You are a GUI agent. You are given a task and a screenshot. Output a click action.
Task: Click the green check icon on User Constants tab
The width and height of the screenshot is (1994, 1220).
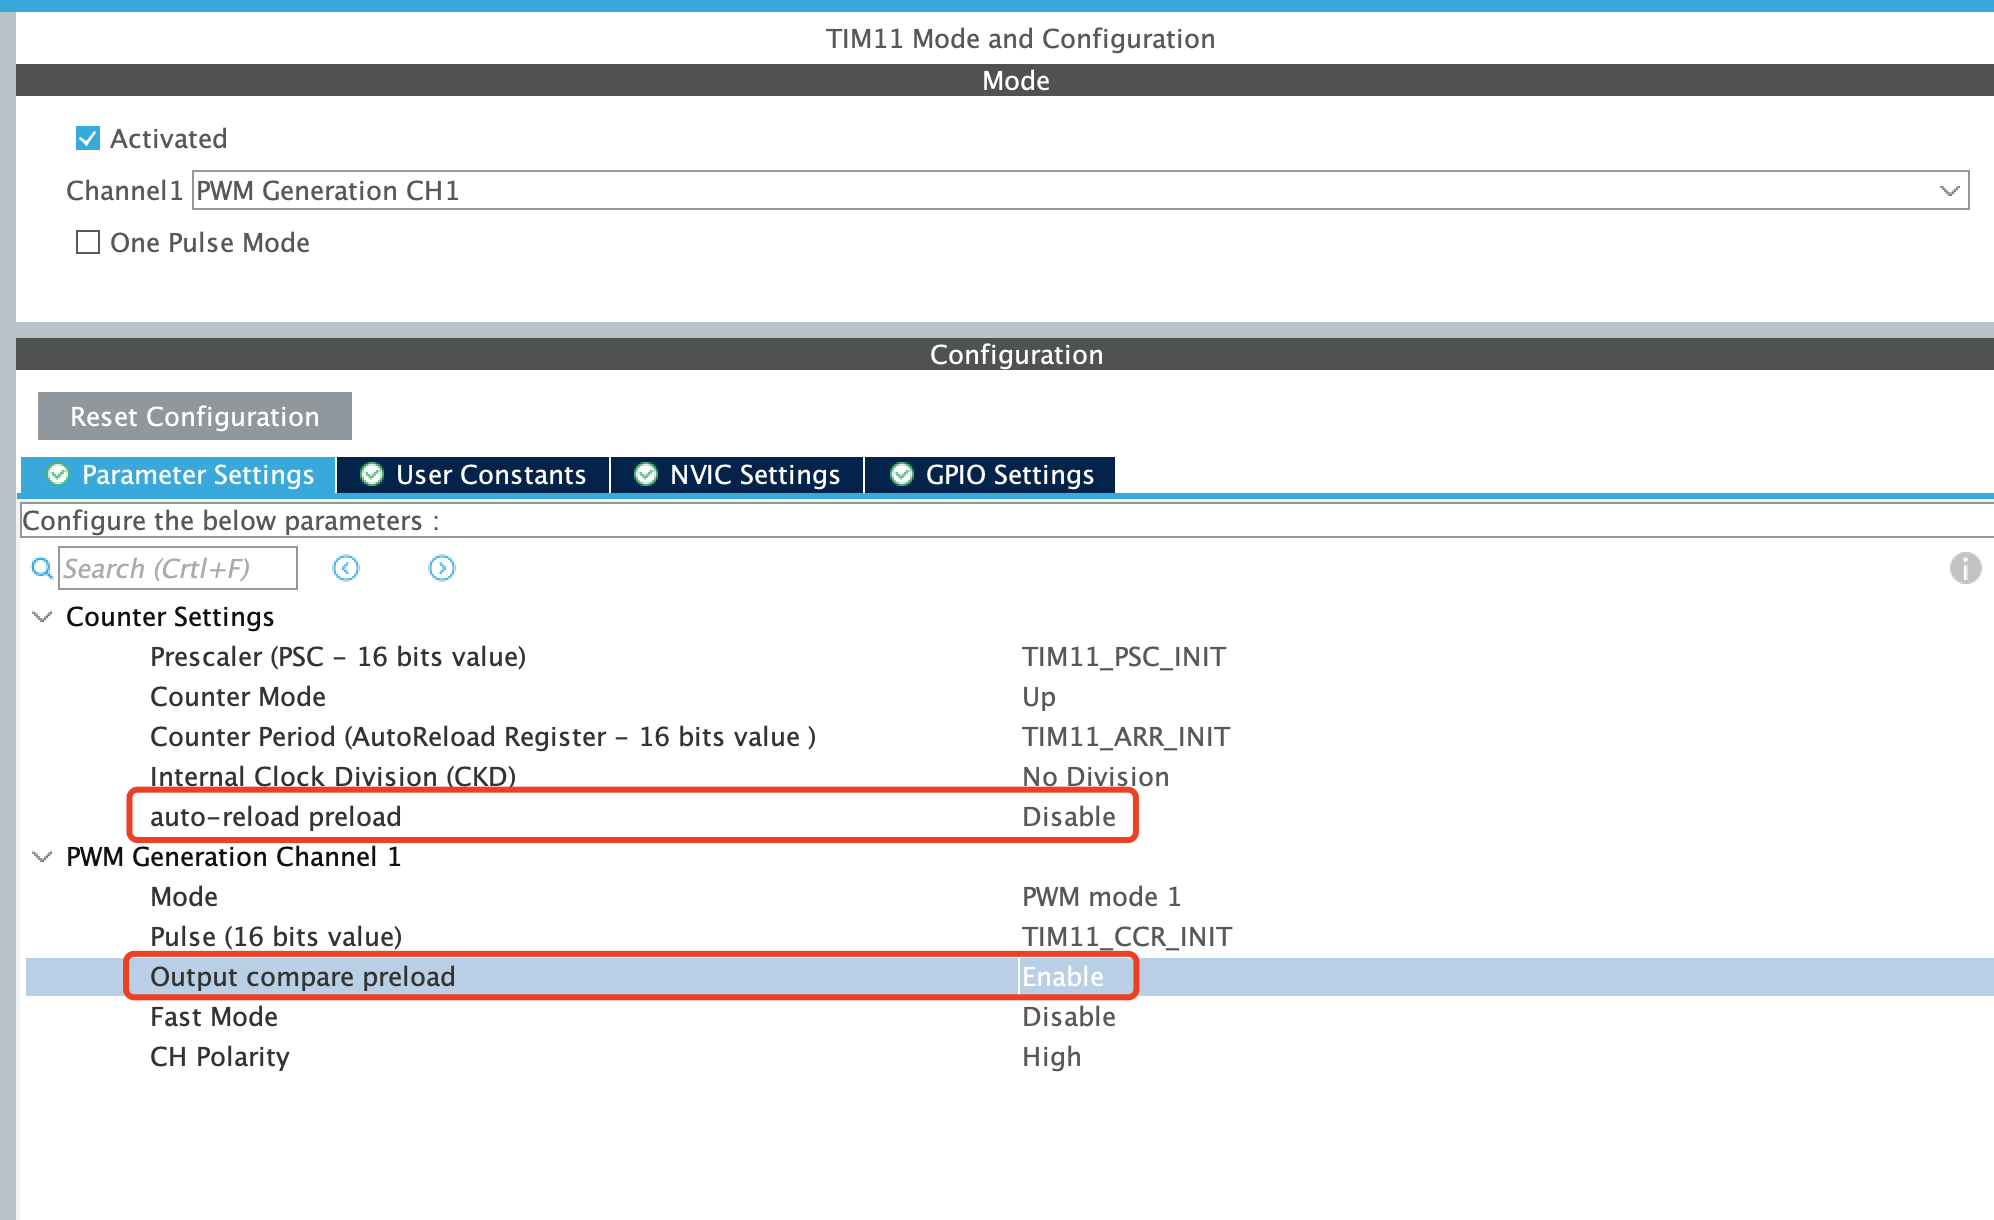[371, 475]
